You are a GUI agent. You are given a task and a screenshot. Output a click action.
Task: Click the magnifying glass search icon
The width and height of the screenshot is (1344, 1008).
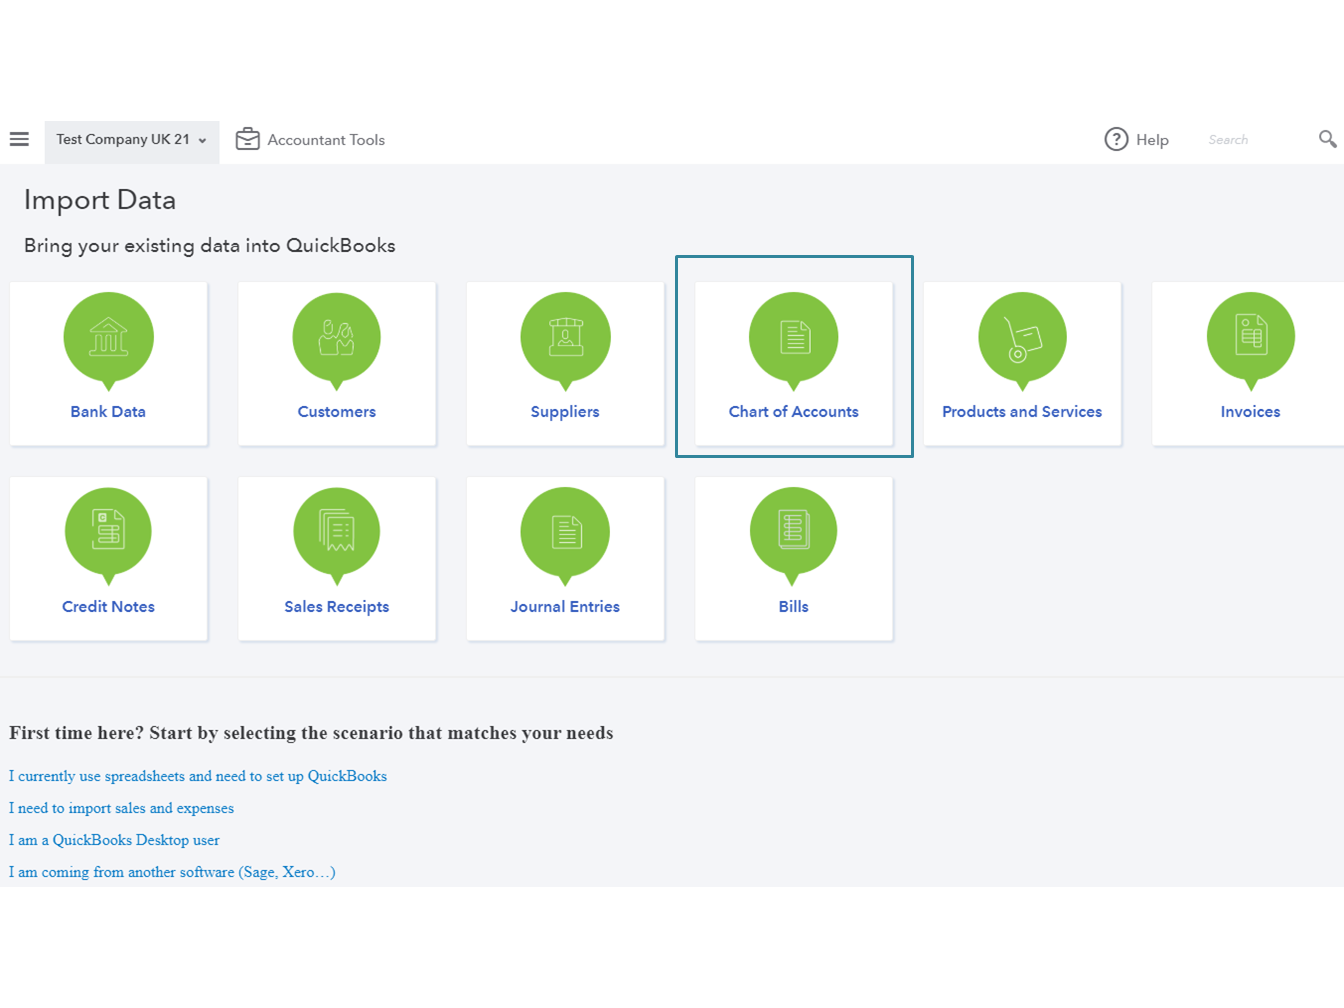[1327, 139]
